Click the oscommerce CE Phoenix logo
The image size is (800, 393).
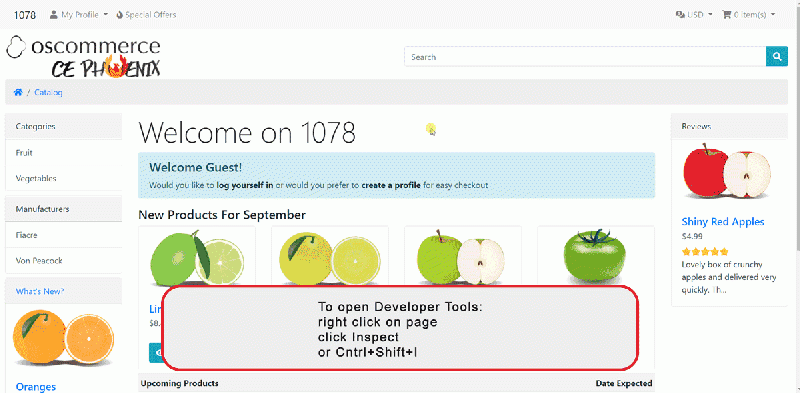click(84, 57)
